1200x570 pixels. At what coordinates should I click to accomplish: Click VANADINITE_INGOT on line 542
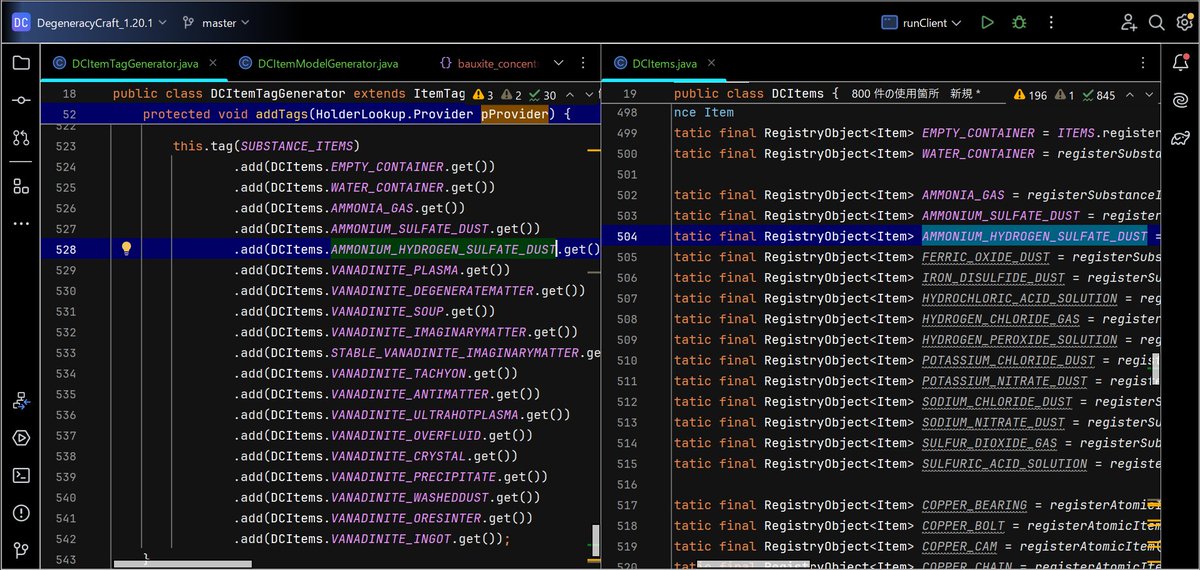click(393, 539)
